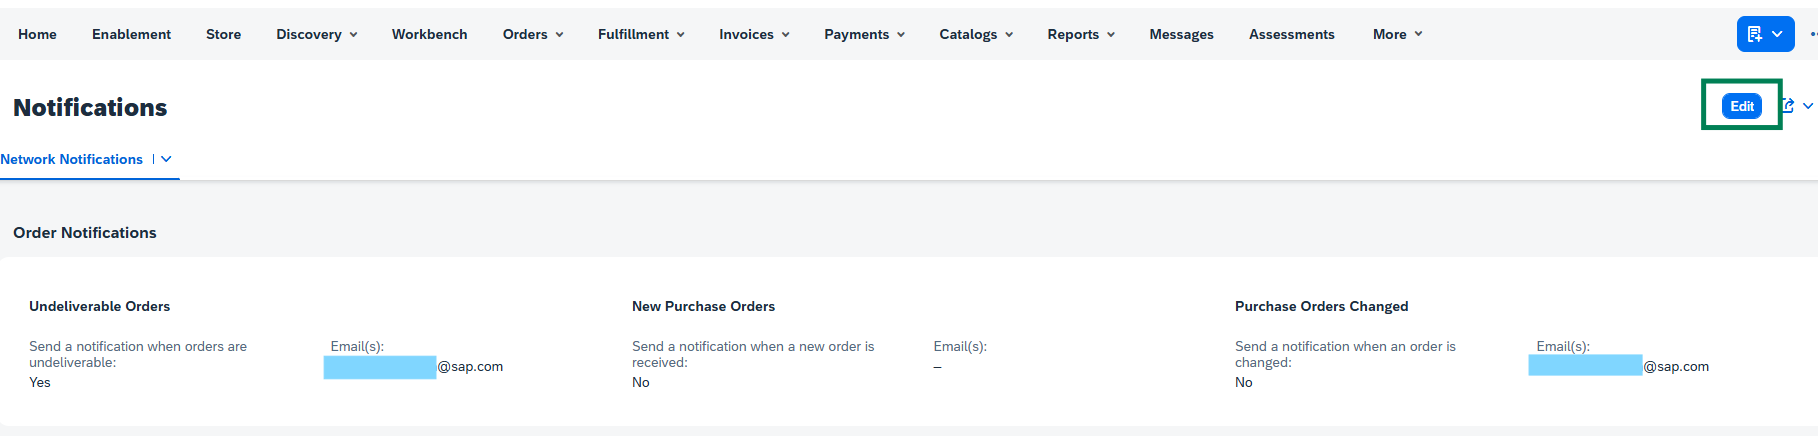Screen dimensions: 1818x436
Task: Expand the Reports menu
Action: [x=1081, y=34]
